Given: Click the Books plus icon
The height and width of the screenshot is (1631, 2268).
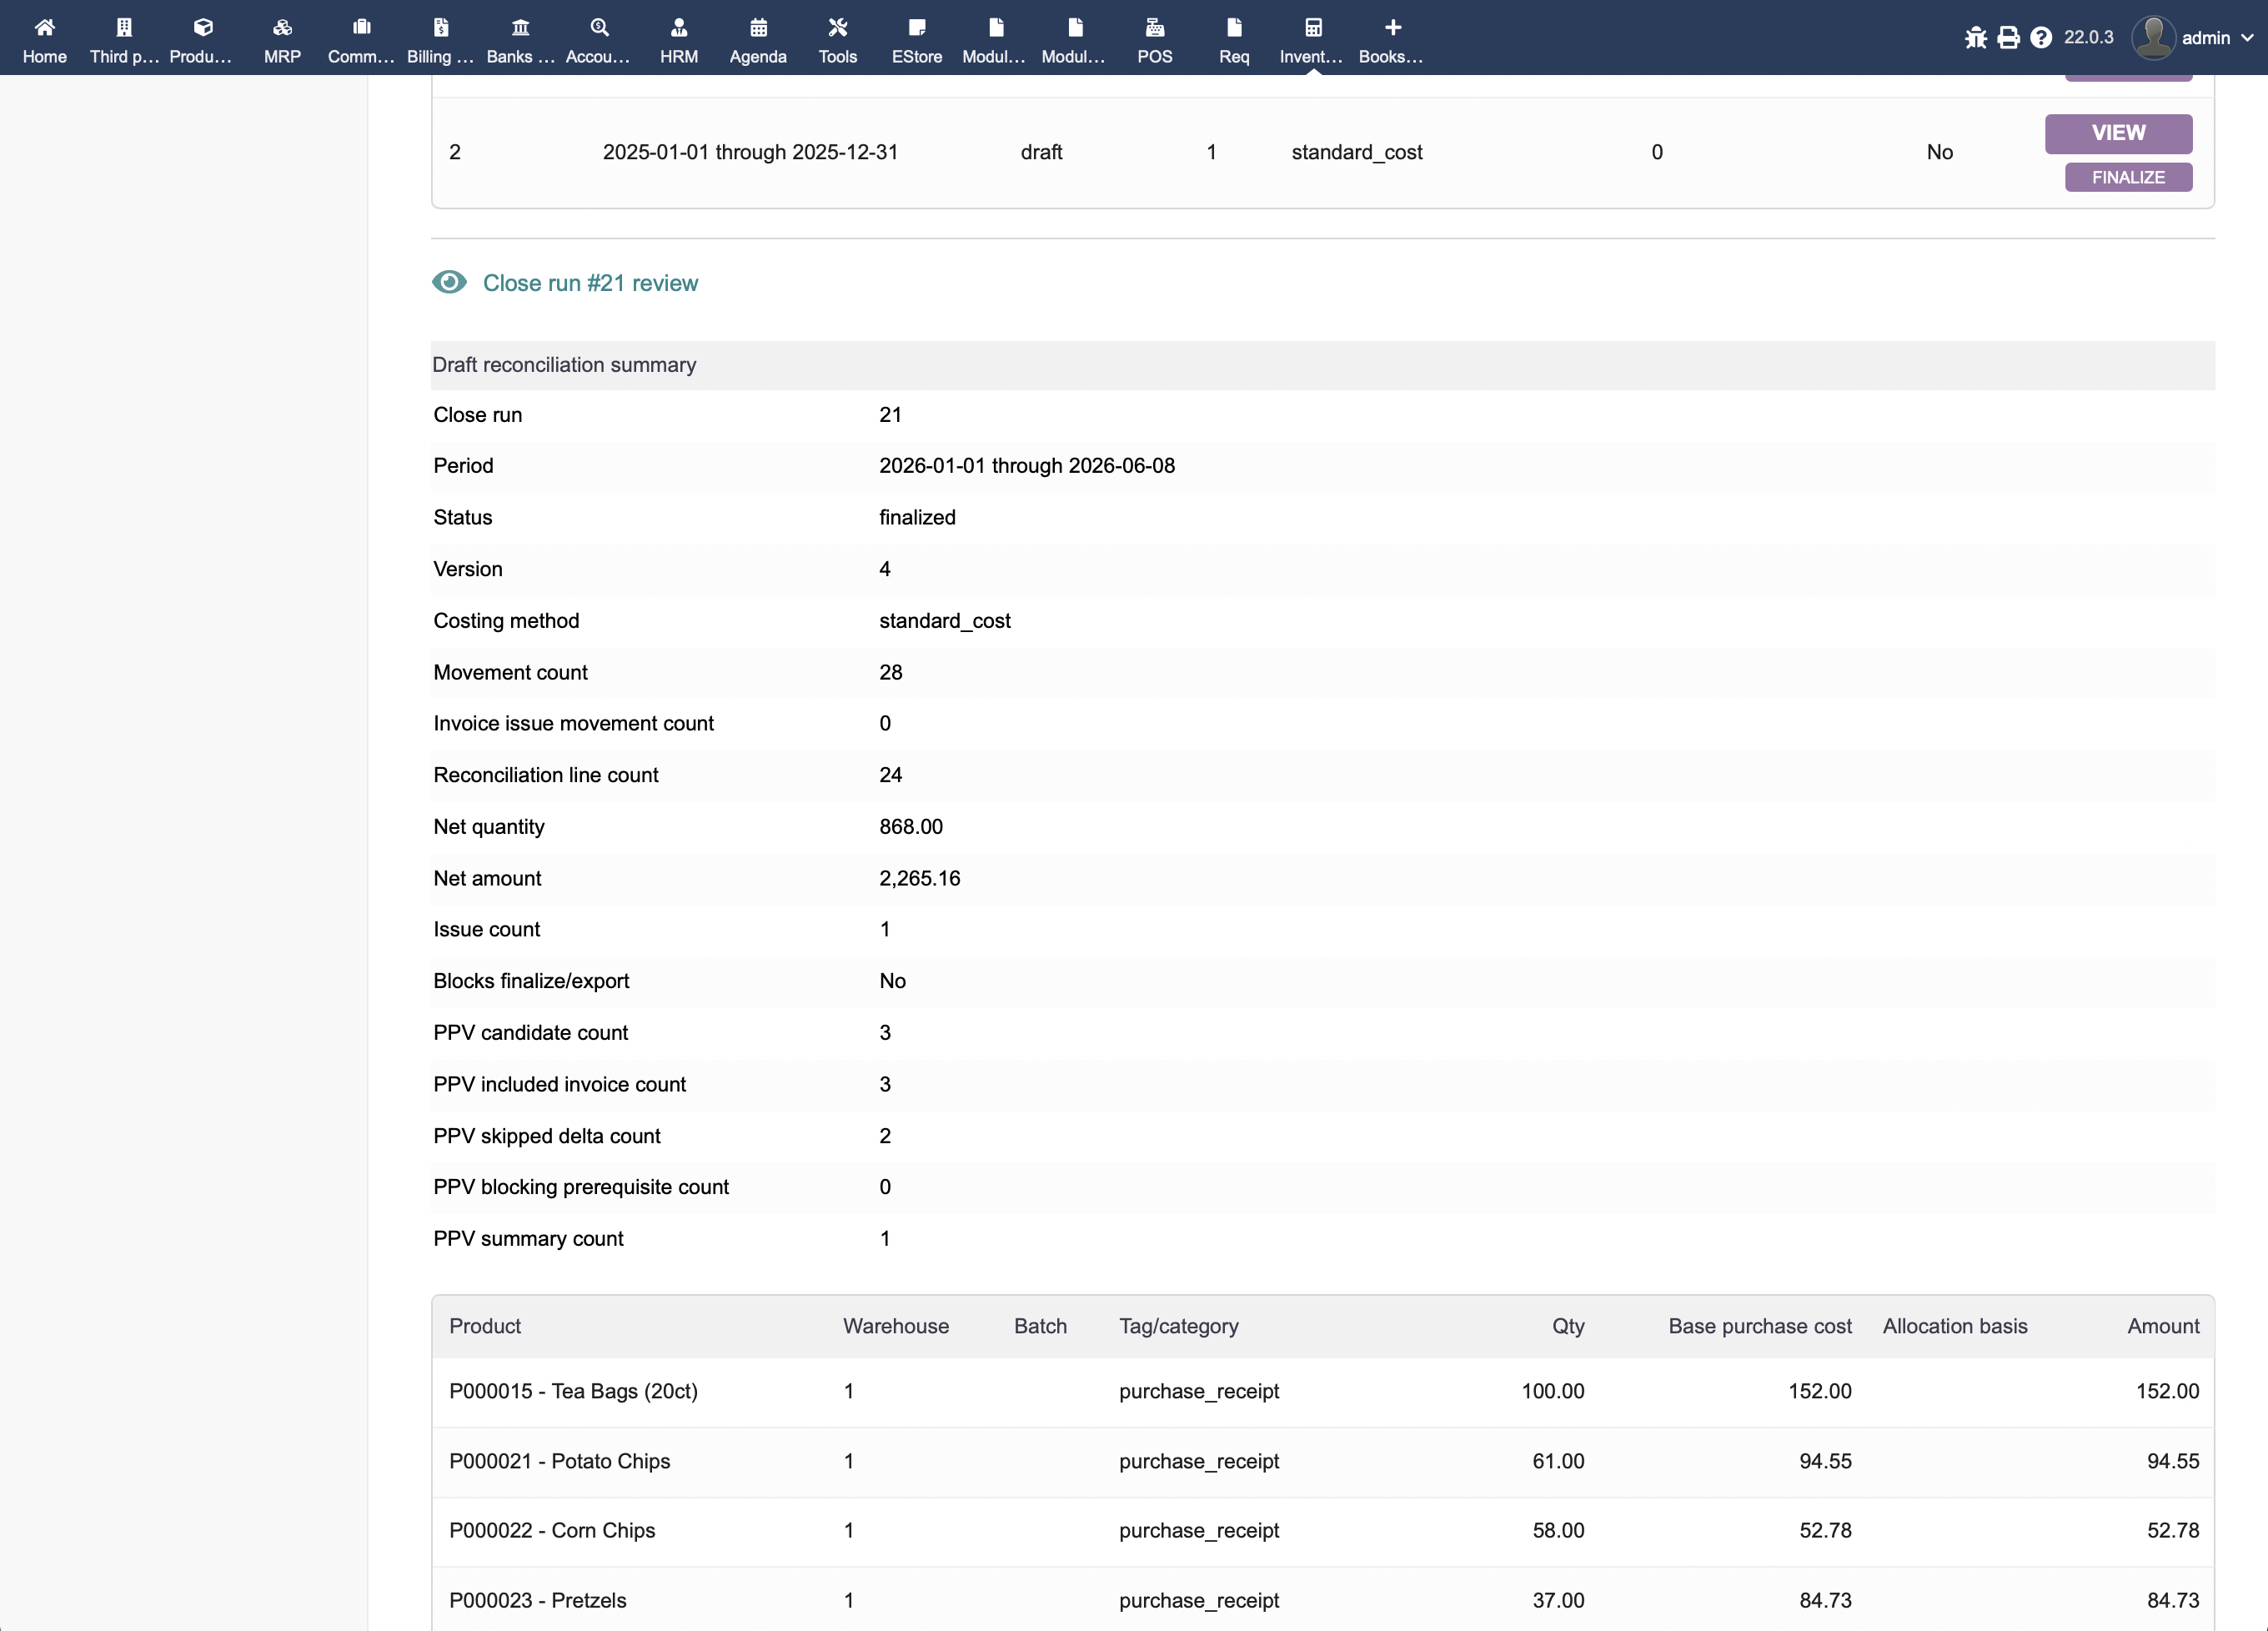Looking at the screenshot, I should coord(1392,27).
